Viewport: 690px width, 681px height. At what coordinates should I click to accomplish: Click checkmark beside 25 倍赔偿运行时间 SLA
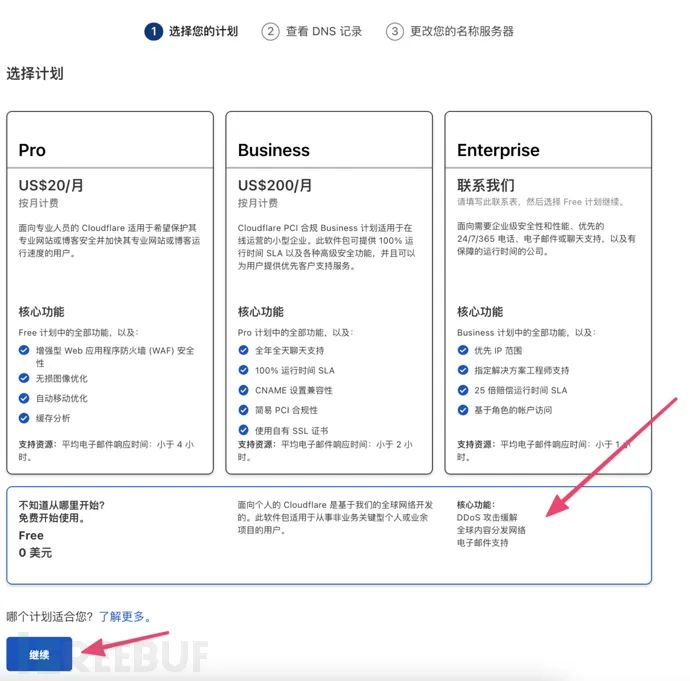462,390
